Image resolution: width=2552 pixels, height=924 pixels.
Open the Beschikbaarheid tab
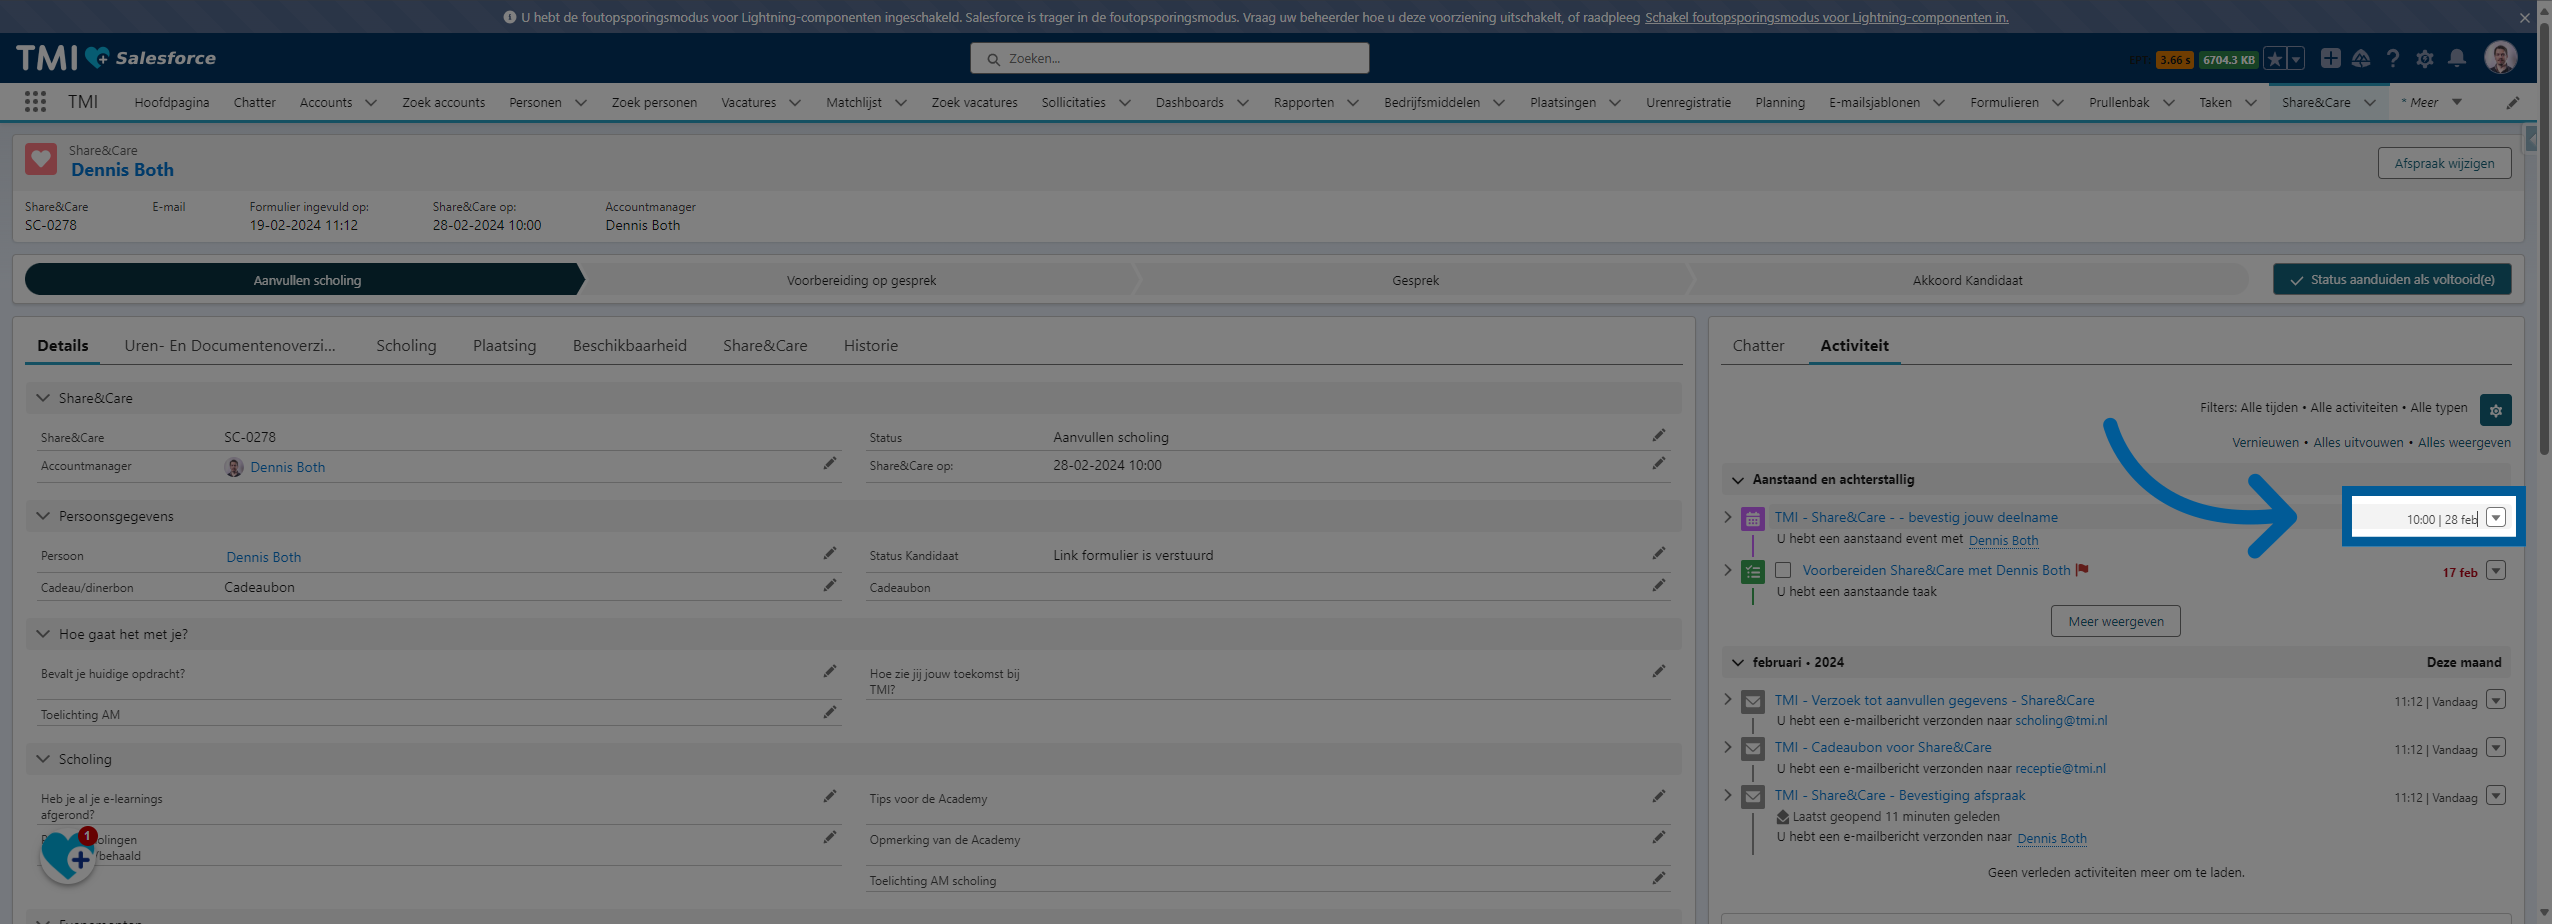(629, 345)
